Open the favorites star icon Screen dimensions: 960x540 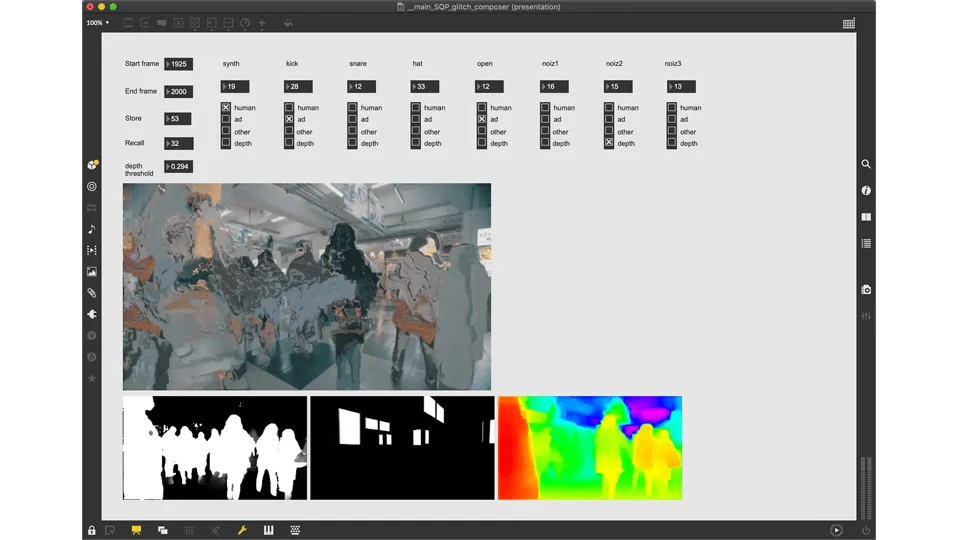[92, 378]
